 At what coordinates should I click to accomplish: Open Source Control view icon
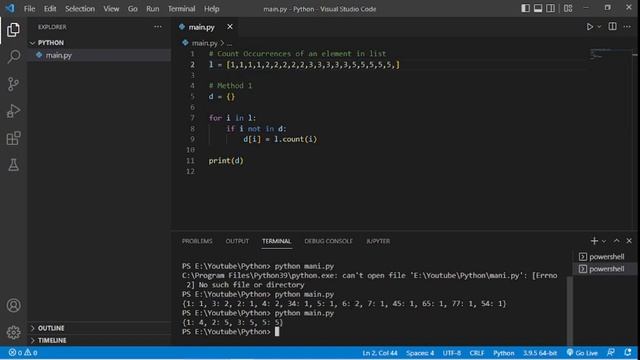pyautogui.click(x=13, y=84)
